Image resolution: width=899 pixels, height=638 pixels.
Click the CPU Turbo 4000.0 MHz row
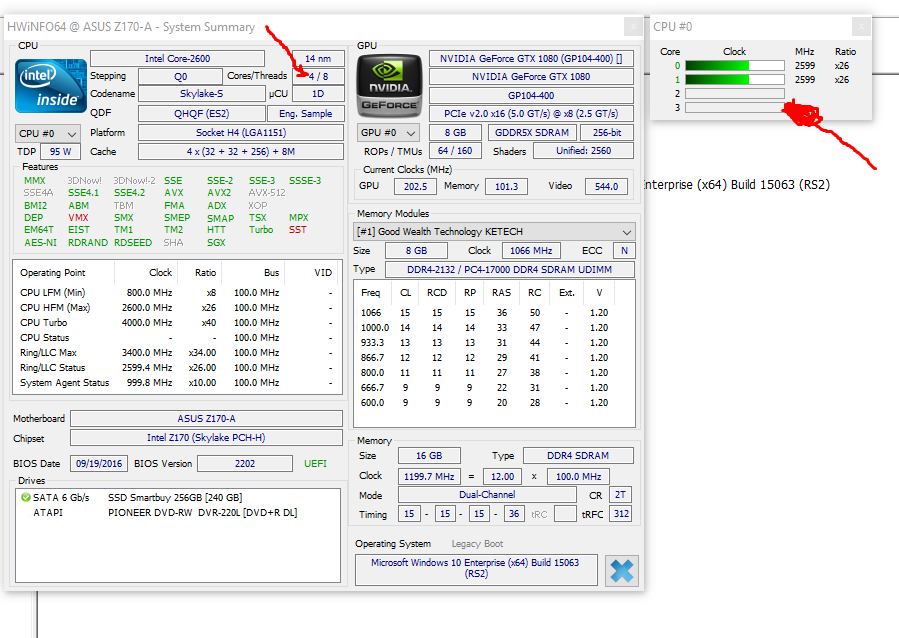177,323
